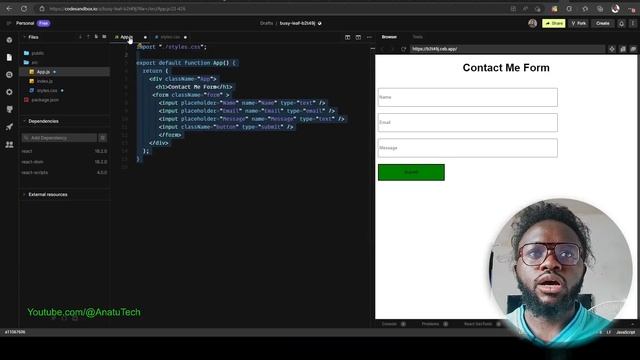Click the green Submit button in preview
Image resolution: width=640 pixels, height=360 pixels.
411,172
